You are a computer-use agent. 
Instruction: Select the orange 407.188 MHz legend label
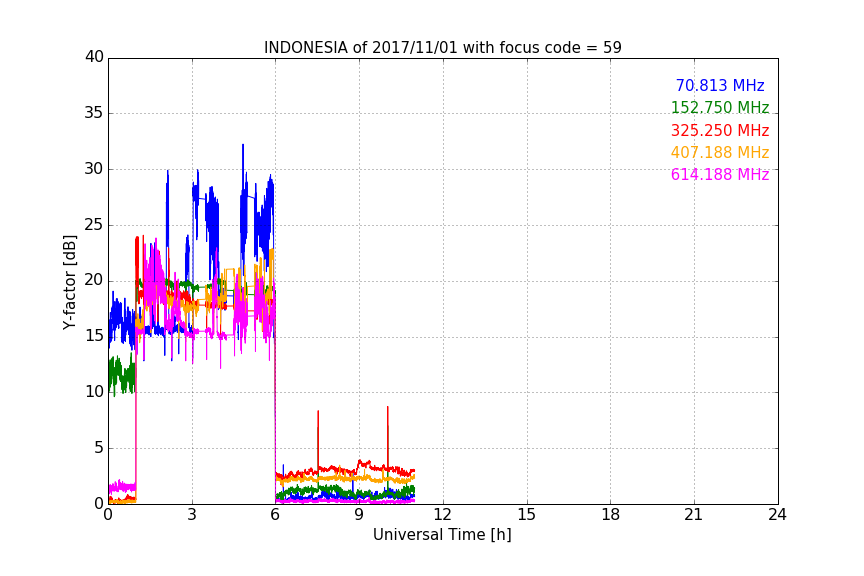[720, 152]
